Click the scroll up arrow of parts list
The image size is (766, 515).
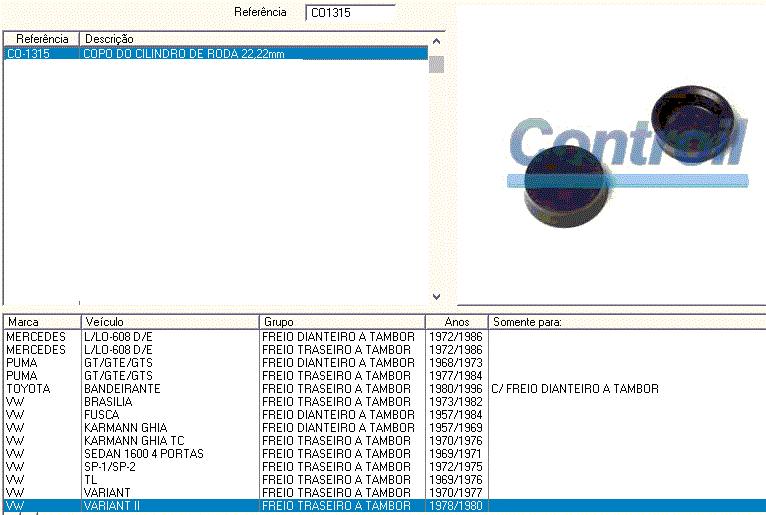[436, 38]
